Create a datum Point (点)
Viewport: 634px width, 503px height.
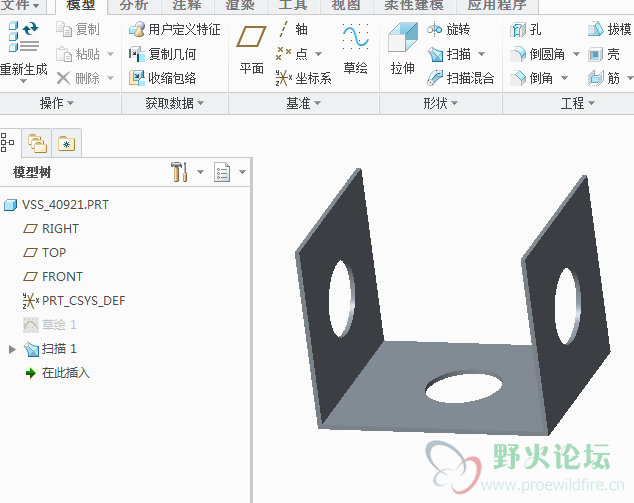(292, 54)
